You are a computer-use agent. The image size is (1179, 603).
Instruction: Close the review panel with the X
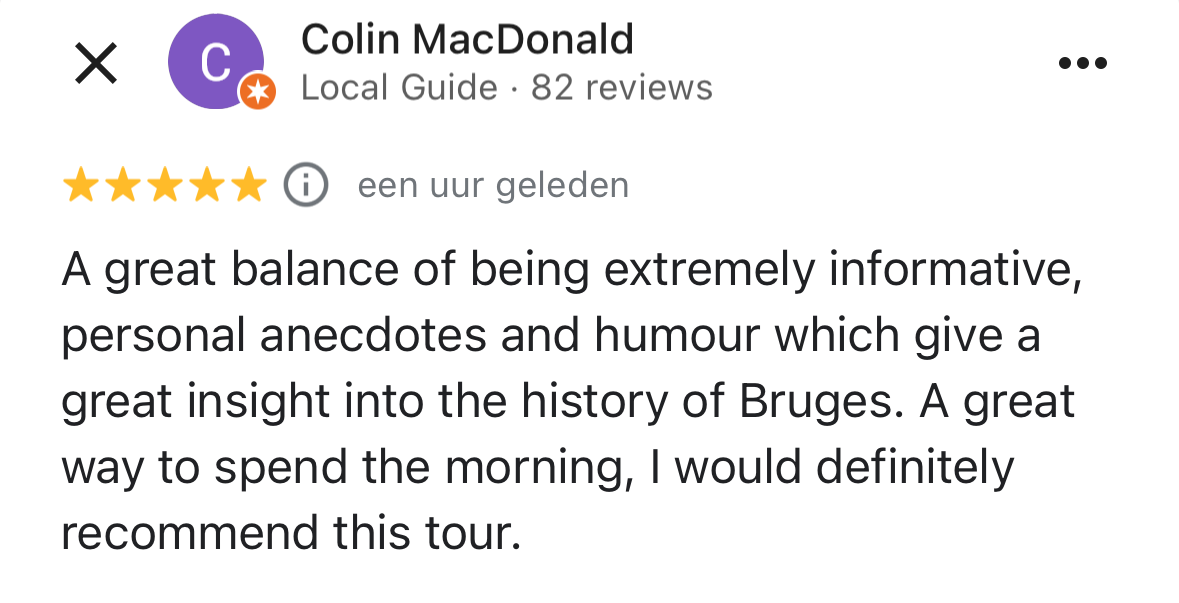(x=95, y=62)
